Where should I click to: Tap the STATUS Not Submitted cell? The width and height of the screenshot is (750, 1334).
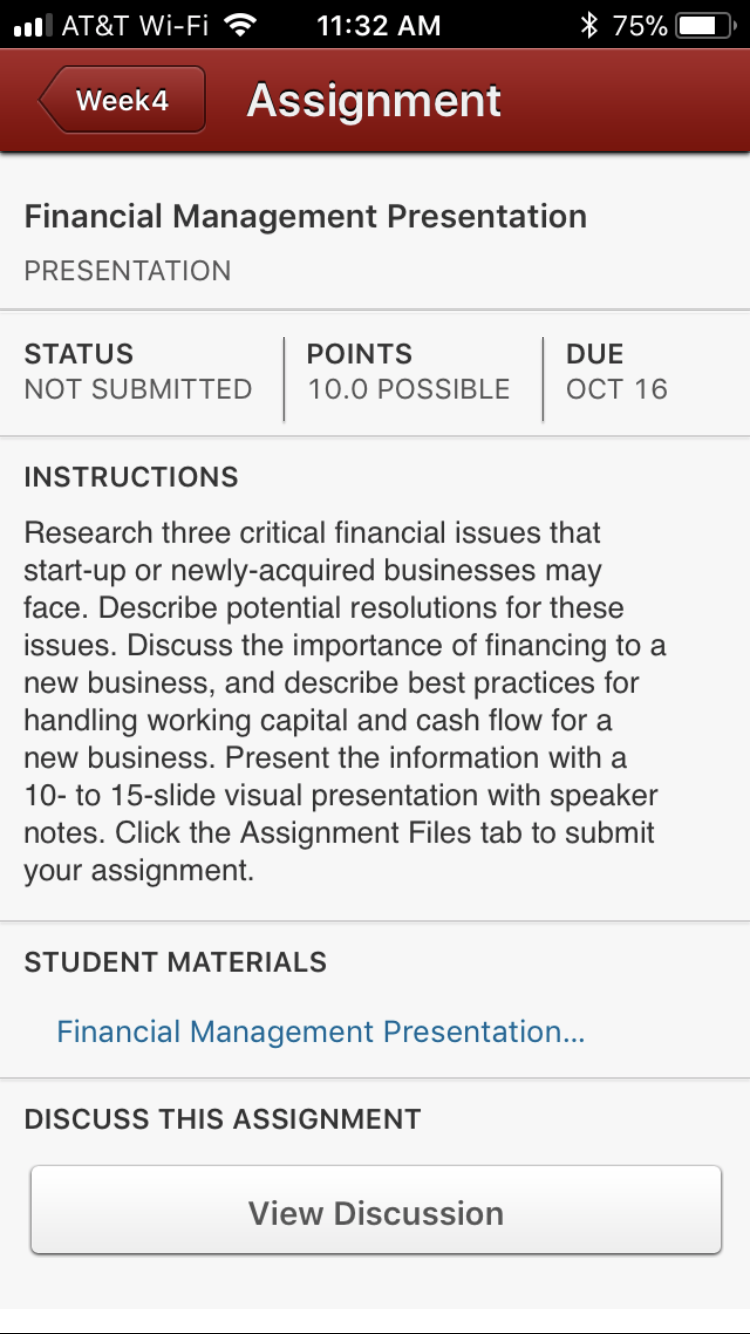pyautogui.click(x=138, y=371)
